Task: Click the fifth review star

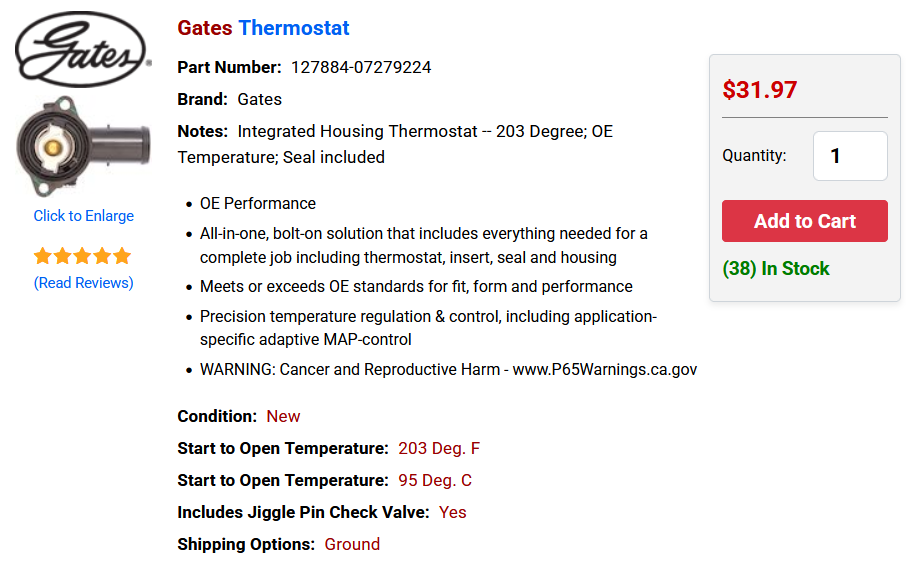Action: (122, 256)
